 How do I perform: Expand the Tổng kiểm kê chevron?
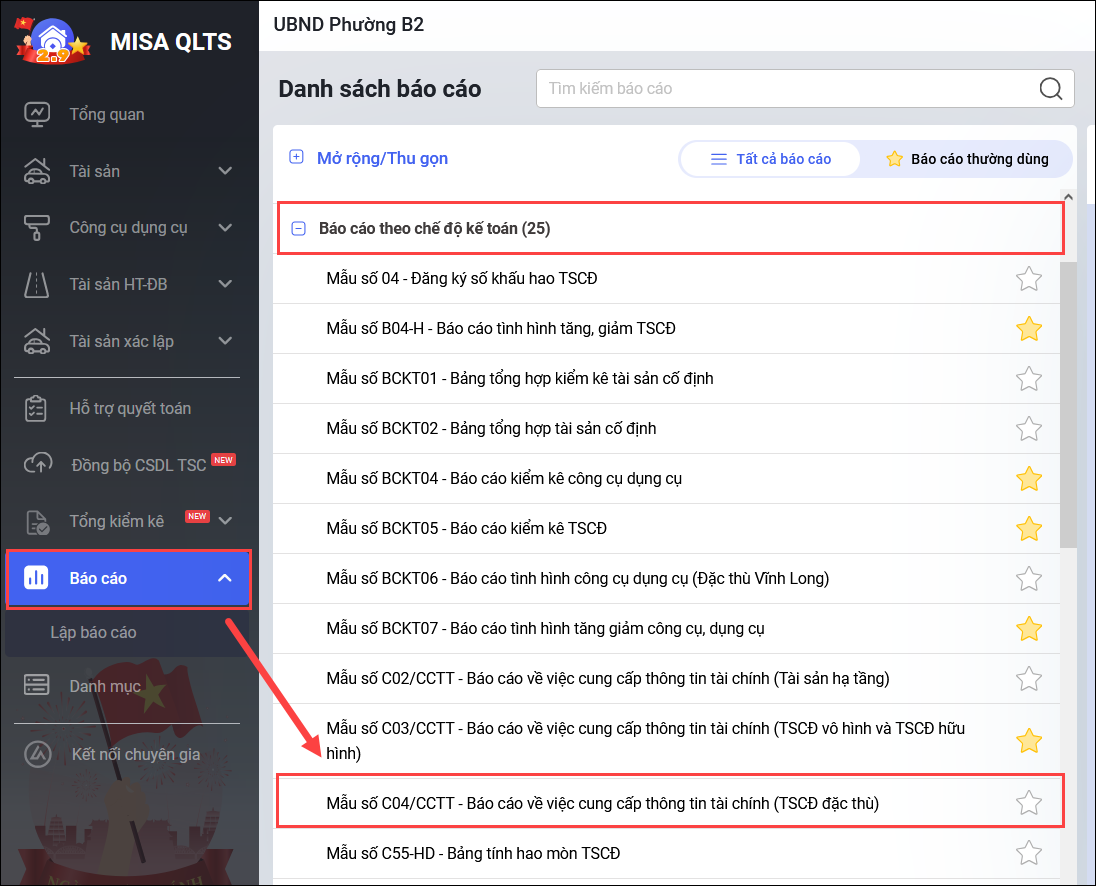coord(225,521)
